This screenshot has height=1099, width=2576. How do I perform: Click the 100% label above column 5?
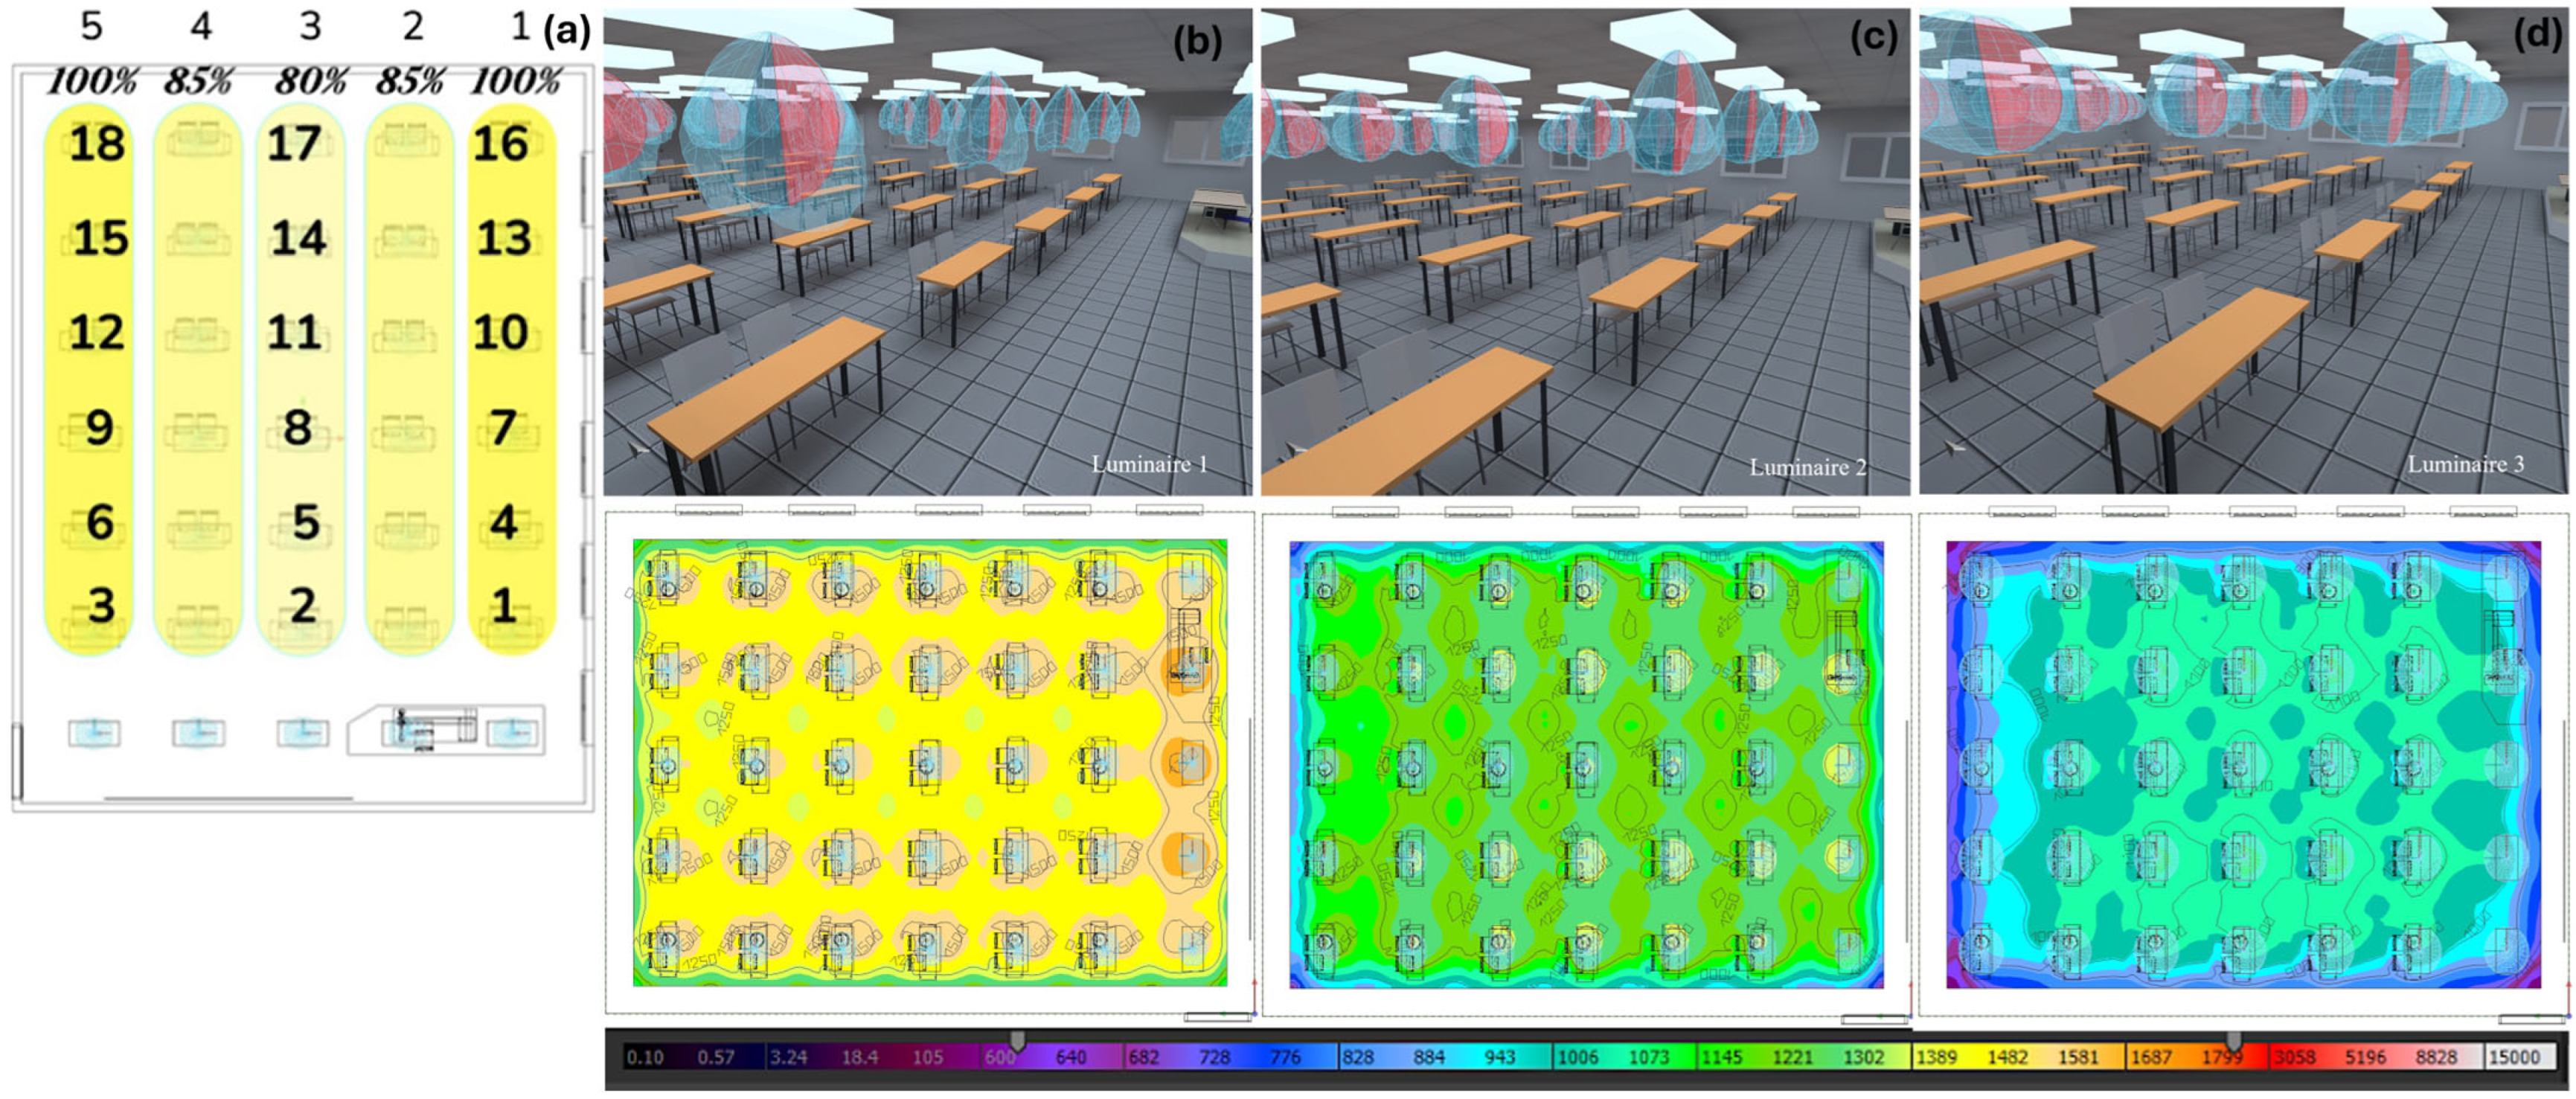[x=92, y=81]
